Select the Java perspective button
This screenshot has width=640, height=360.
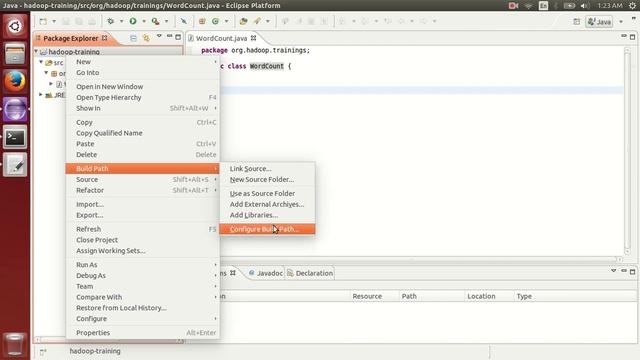tap(599, 22)
